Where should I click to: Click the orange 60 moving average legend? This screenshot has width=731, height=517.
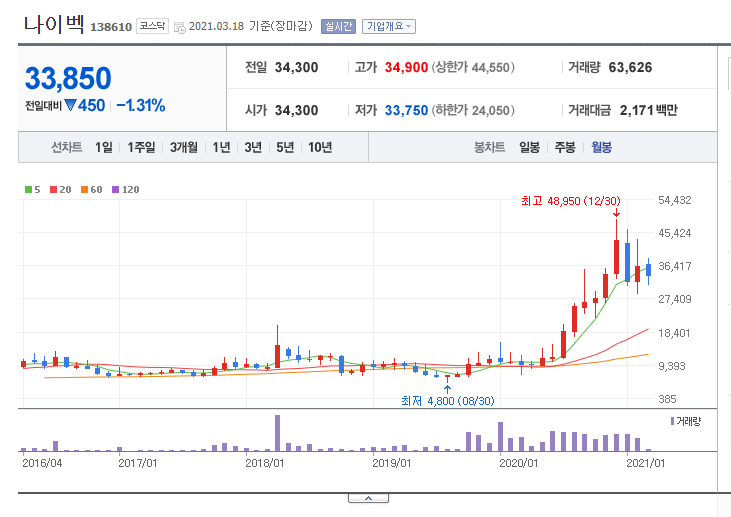tap(91, 190)
